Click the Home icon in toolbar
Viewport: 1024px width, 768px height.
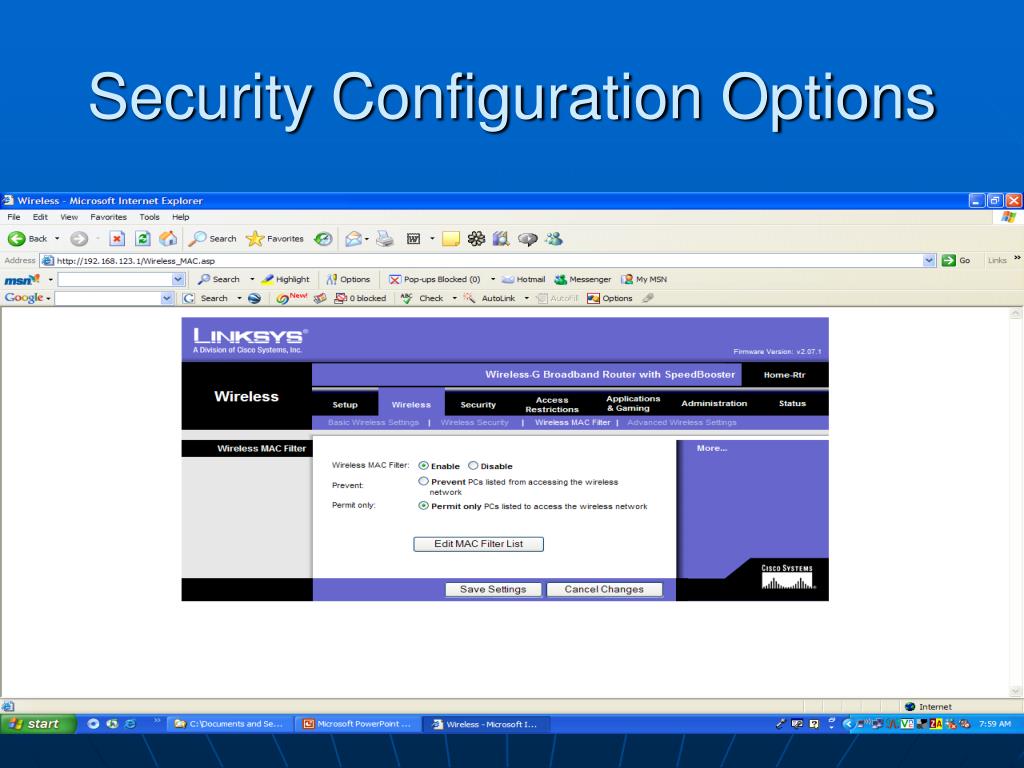pos(168,239)
